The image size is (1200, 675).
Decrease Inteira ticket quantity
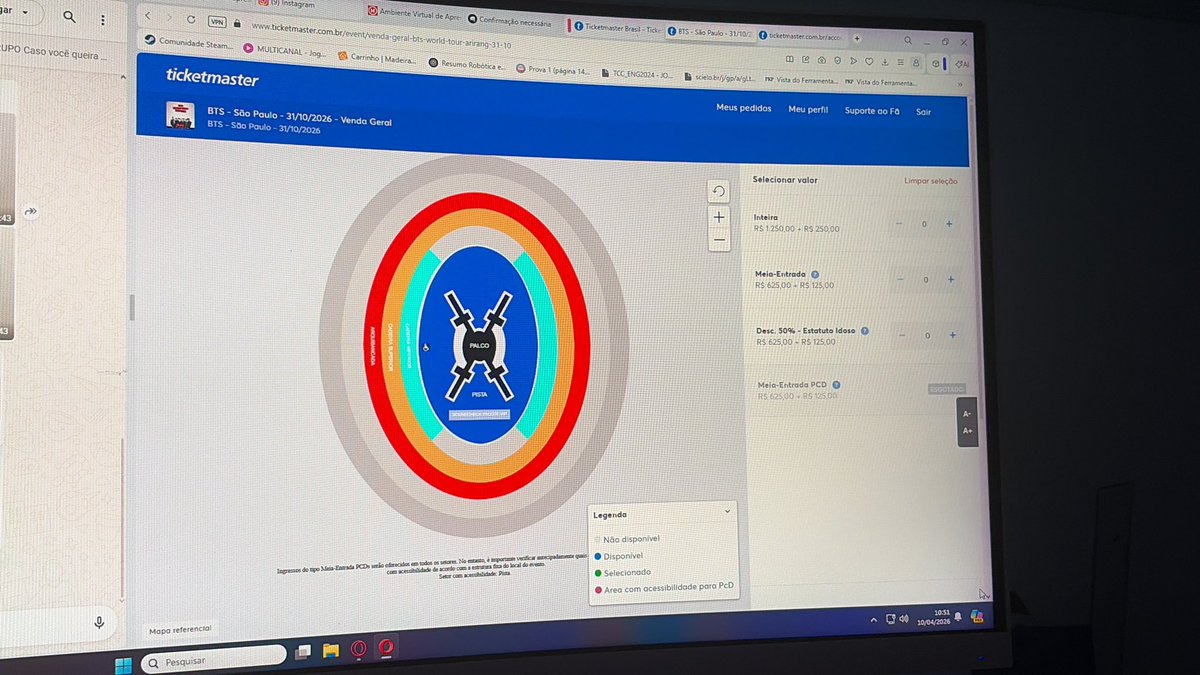(898, 223)
